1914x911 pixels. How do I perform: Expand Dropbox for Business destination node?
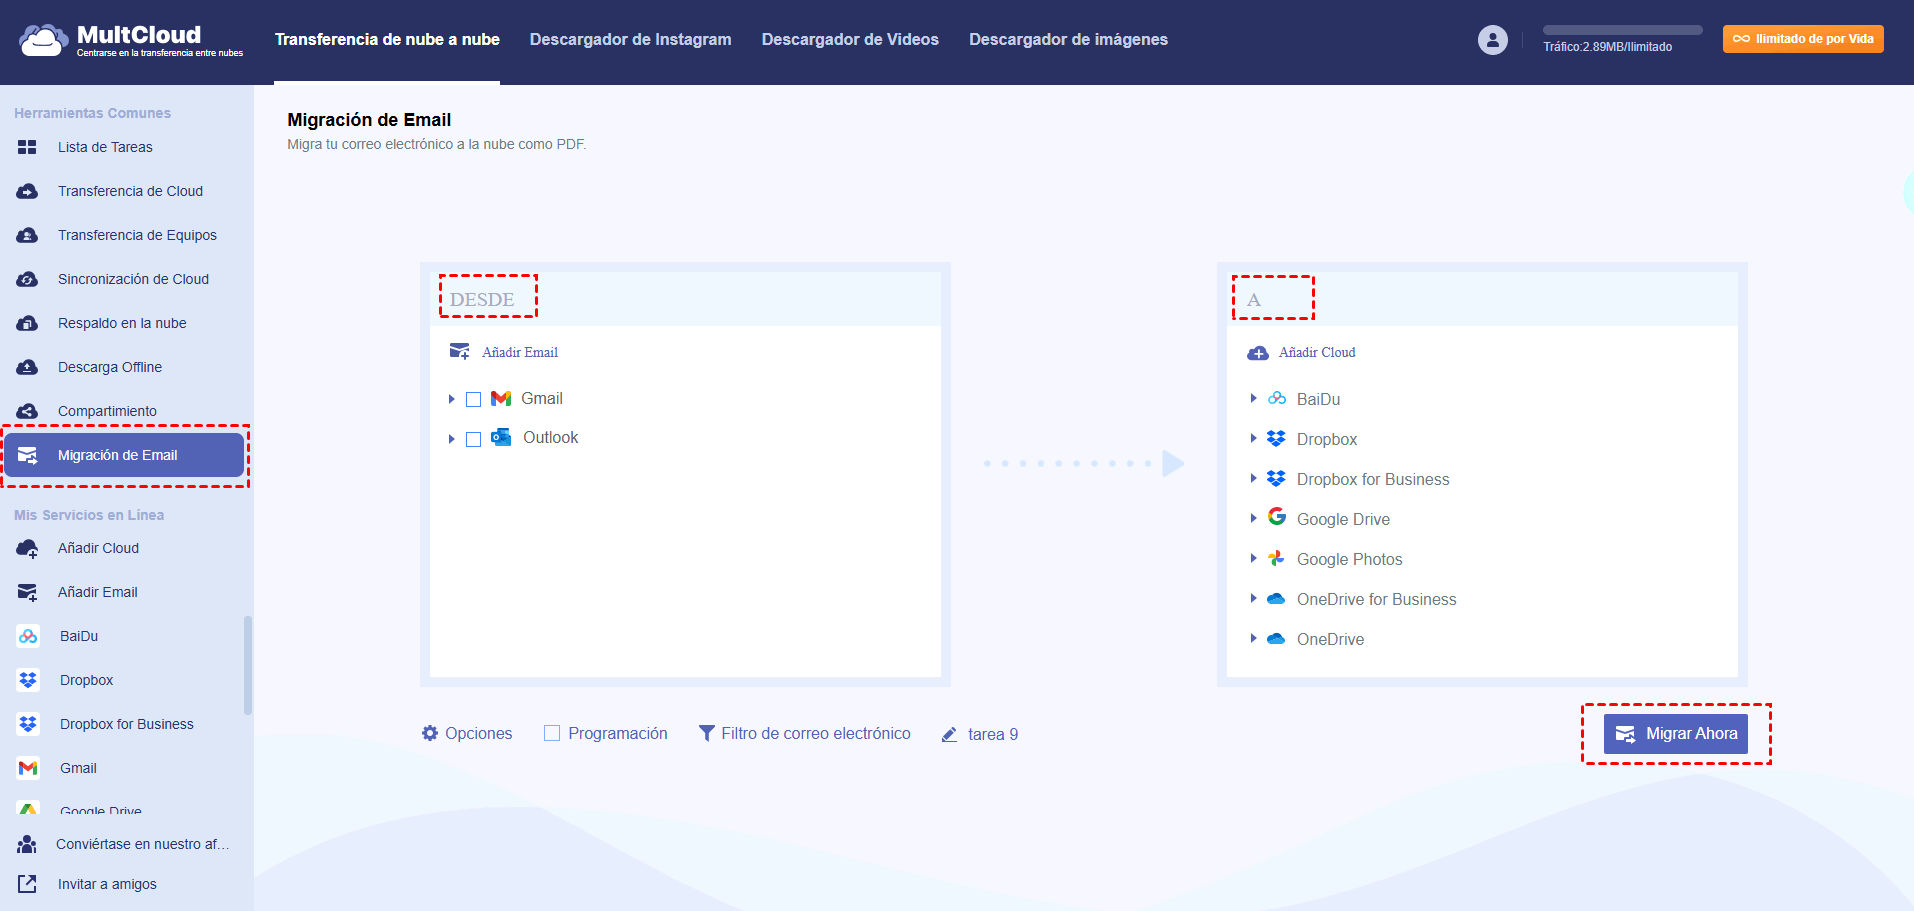click(x=1253, y=478)
